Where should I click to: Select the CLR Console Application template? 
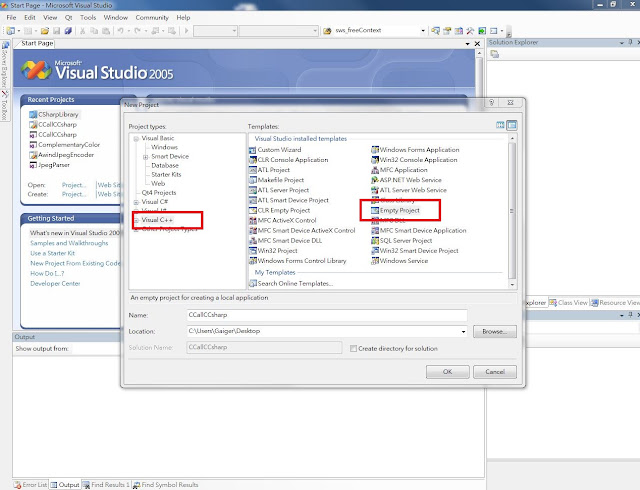(x=289, y=160)
